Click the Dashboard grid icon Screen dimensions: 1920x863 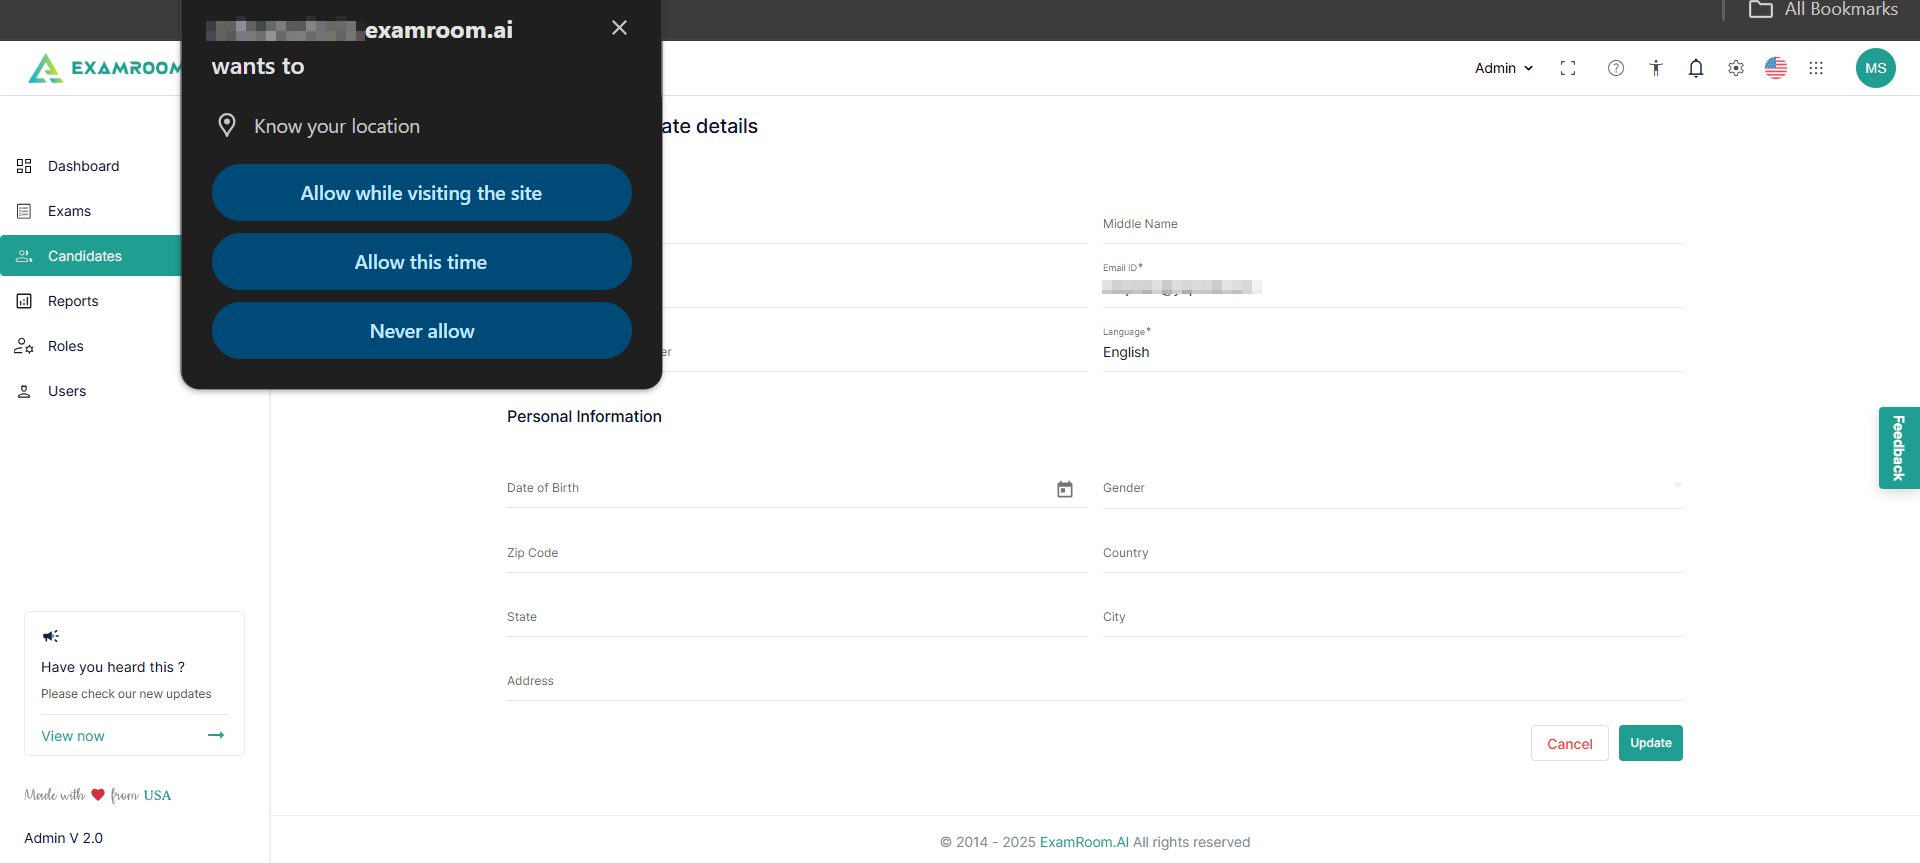tap(24, 166)
